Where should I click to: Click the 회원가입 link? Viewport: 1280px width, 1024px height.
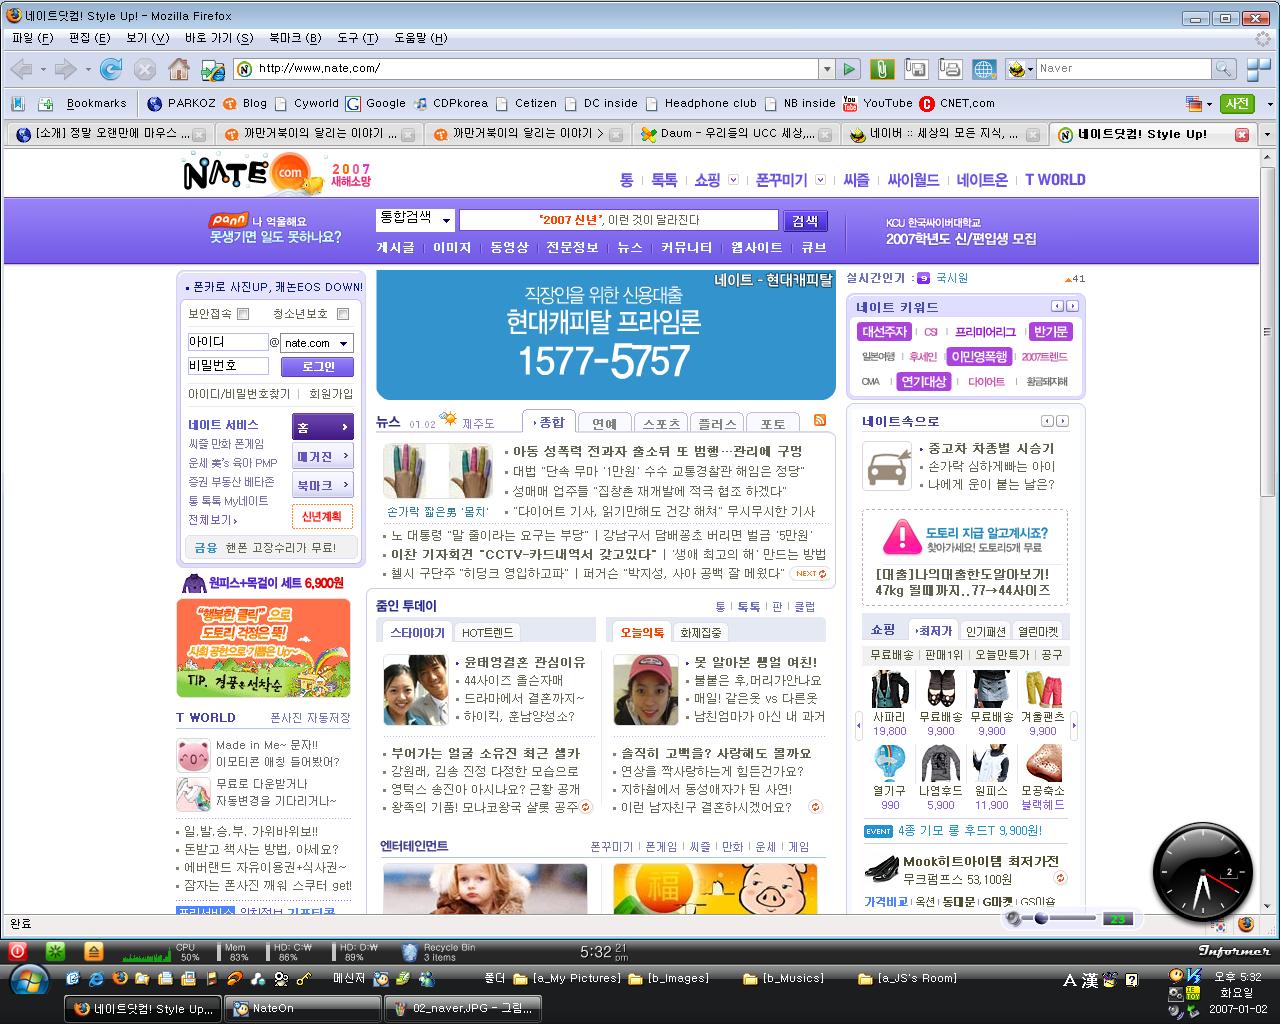(x=331, y=394)
